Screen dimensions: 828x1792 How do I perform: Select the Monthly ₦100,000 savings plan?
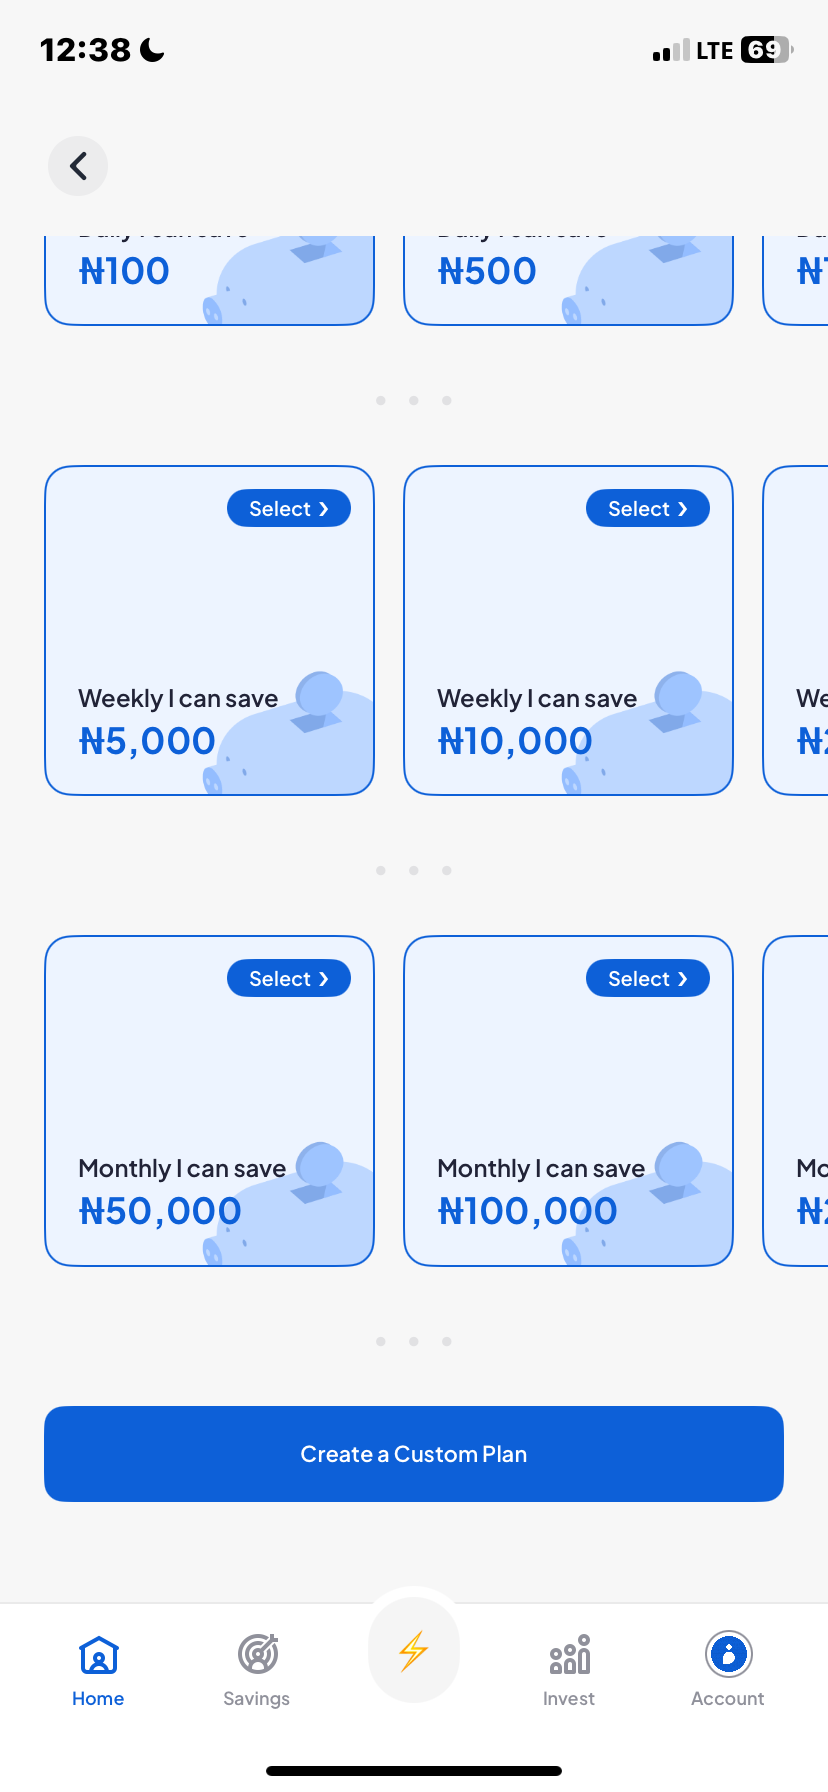(x=647, y=979)
